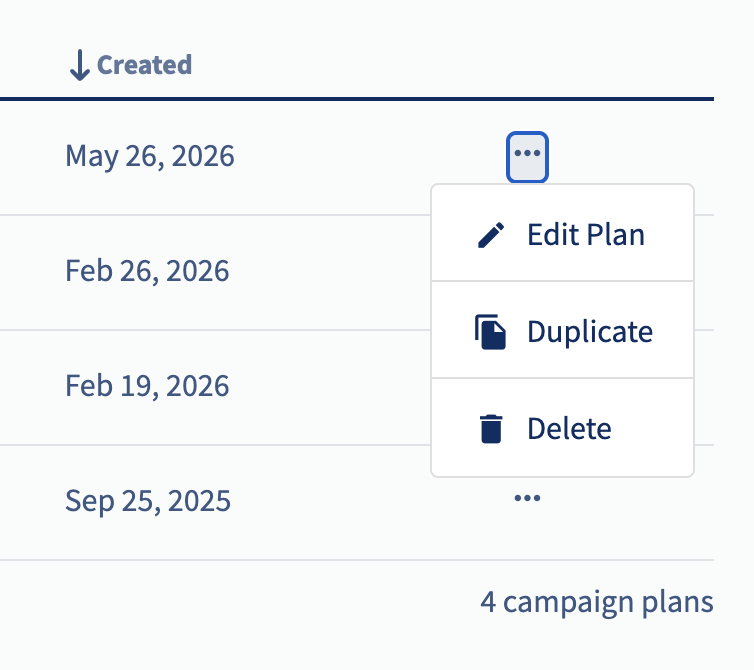Click the trash can icon beside Delete

491,428
